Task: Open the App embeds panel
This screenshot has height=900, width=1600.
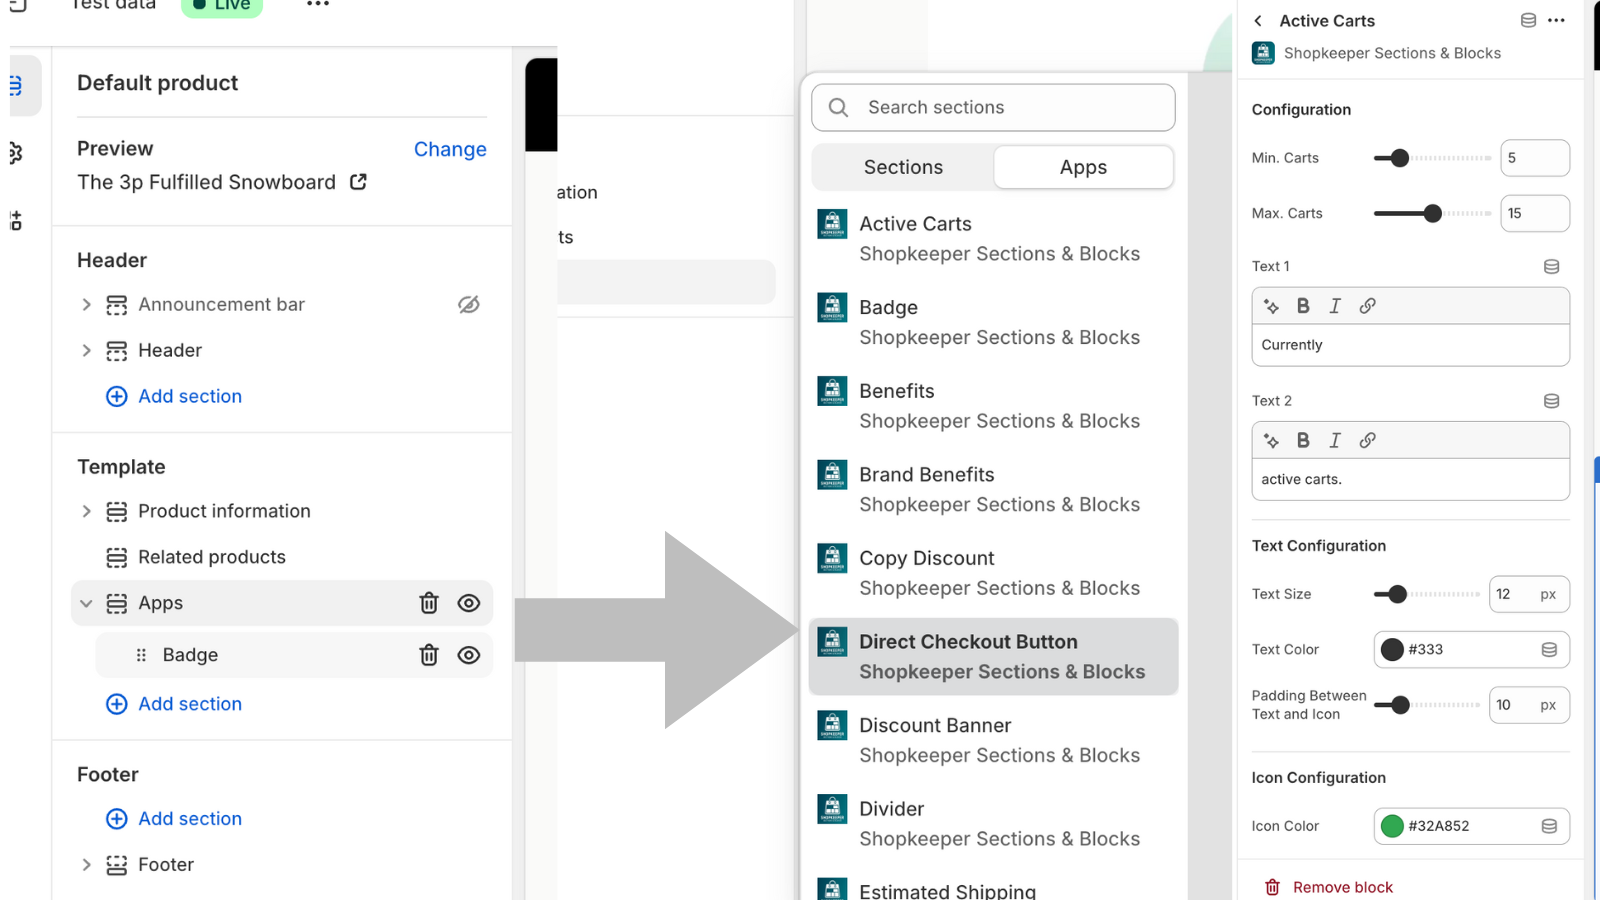Action: (x=15, y=220)
